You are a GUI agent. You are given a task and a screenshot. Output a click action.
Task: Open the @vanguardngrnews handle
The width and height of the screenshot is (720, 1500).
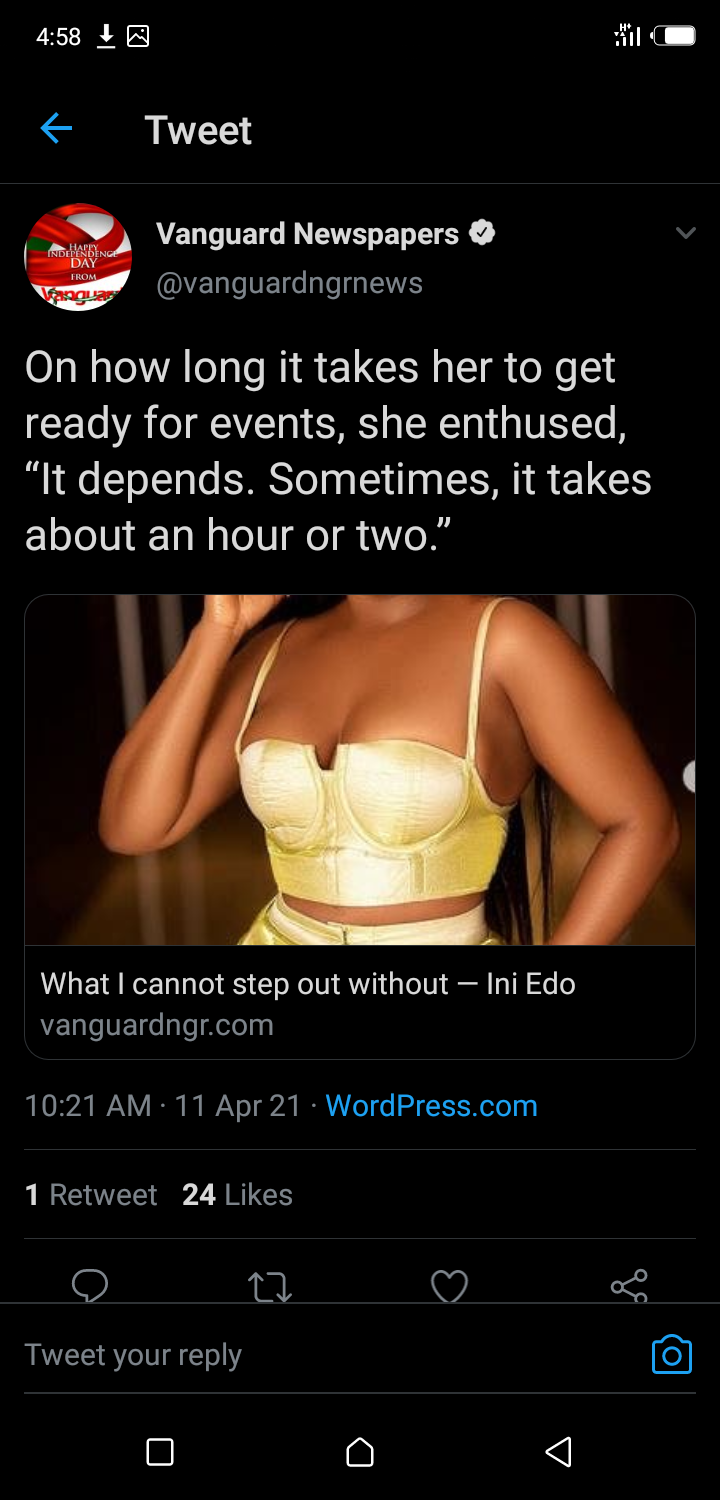(x=290, y=283)
